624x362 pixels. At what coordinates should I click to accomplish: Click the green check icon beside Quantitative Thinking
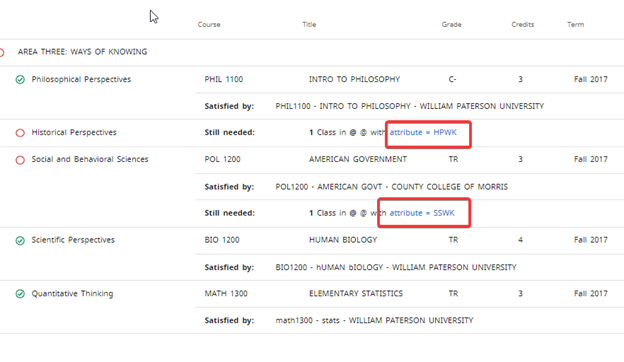pos(20,294)
